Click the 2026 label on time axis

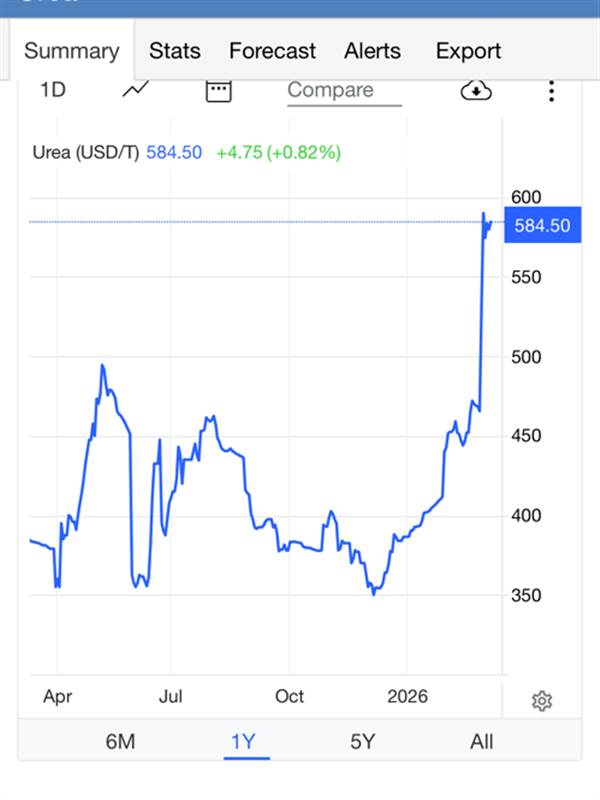pyautogui.click(x=406, y=696)
